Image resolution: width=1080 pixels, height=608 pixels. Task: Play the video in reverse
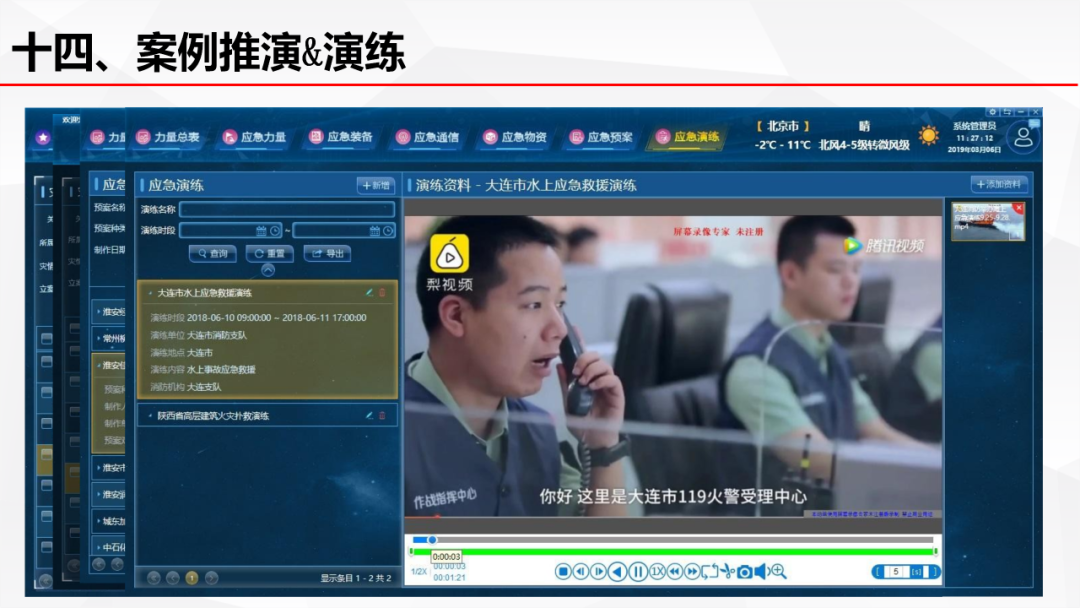(617, 572)
